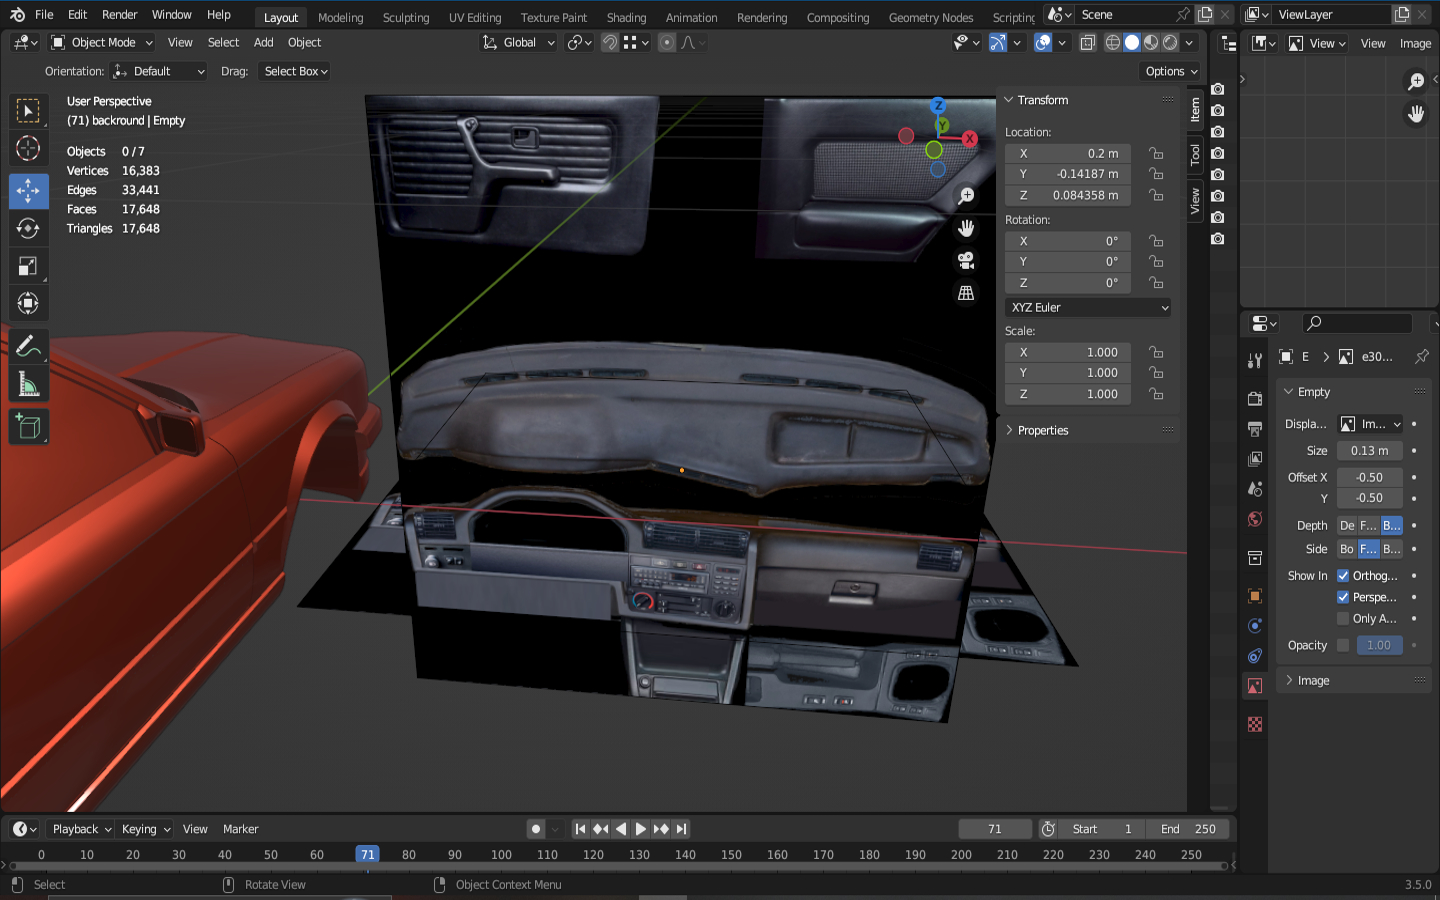Click the Location X value field
The width and height of the screenshot is (1440, 900).
tap(1068, 154)
